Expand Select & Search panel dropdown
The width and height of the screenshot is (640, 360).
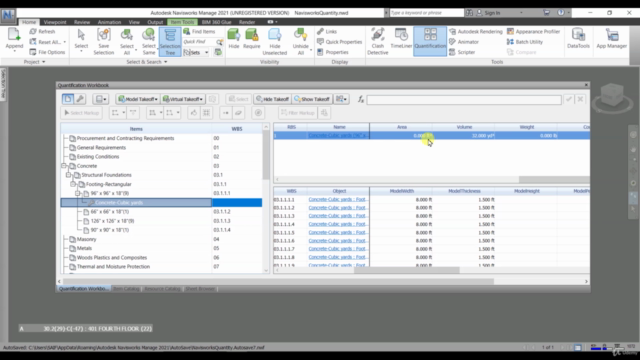[147, 62]
